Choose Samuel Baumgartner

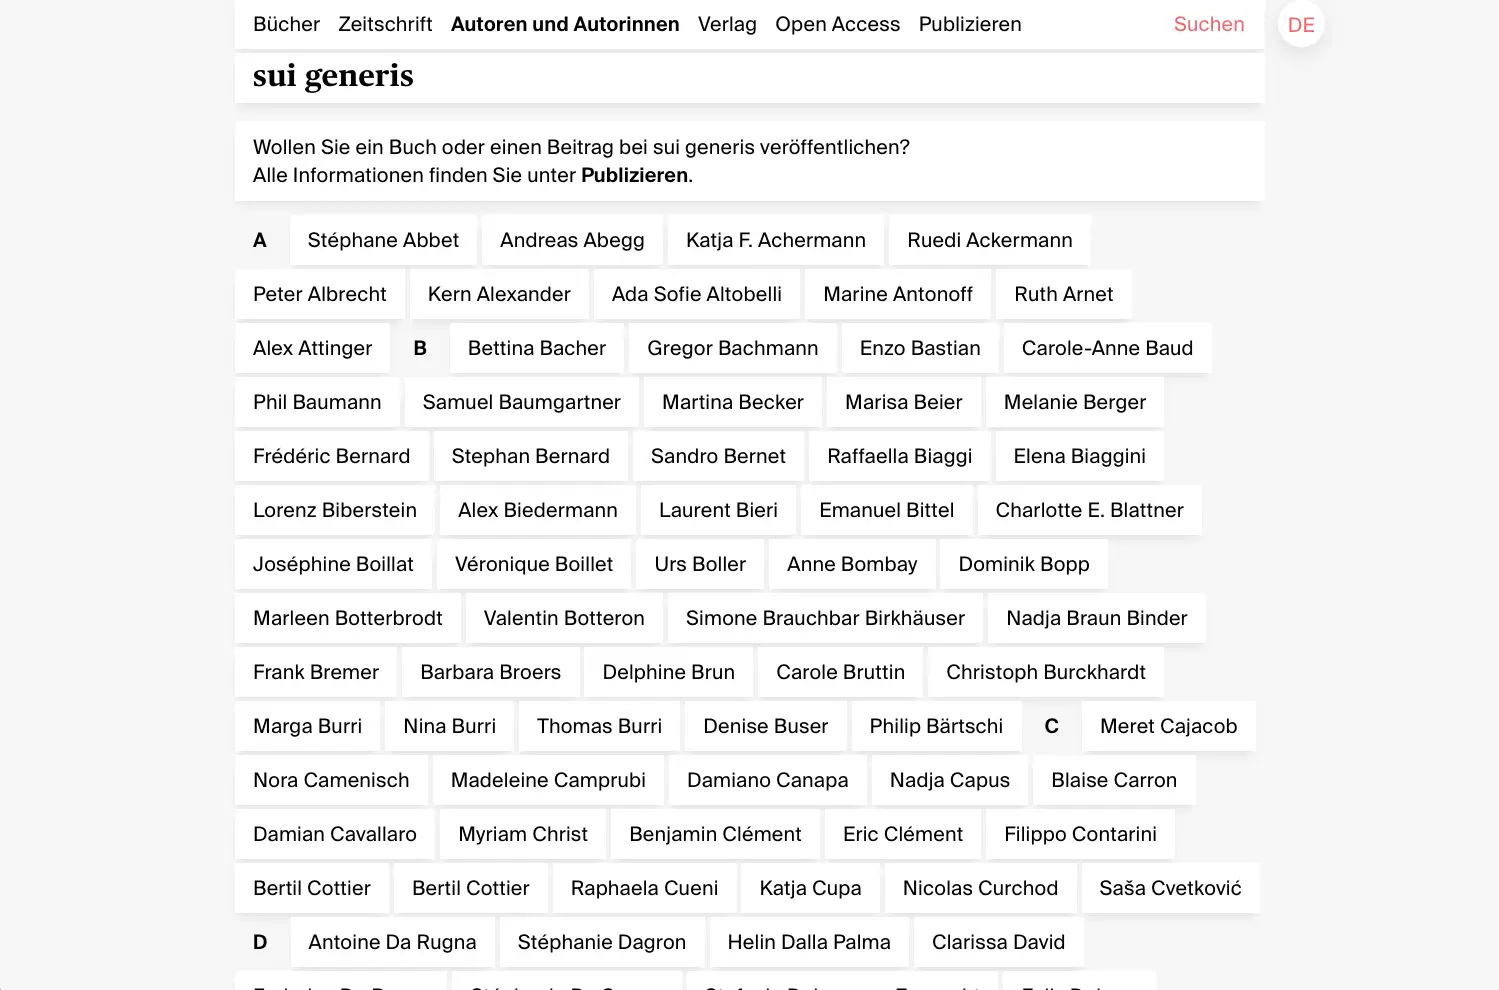coord(522,402)
